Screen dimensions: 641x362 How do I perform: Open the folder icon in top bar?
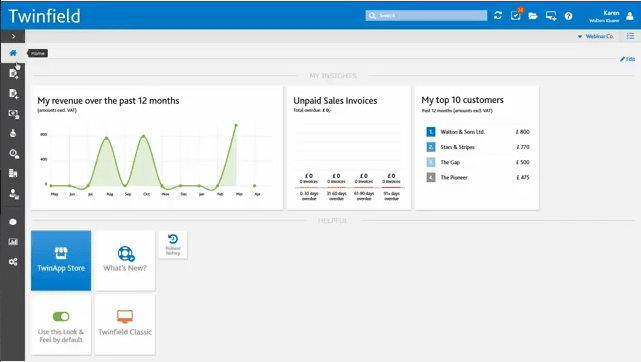(x=533, y=16)
